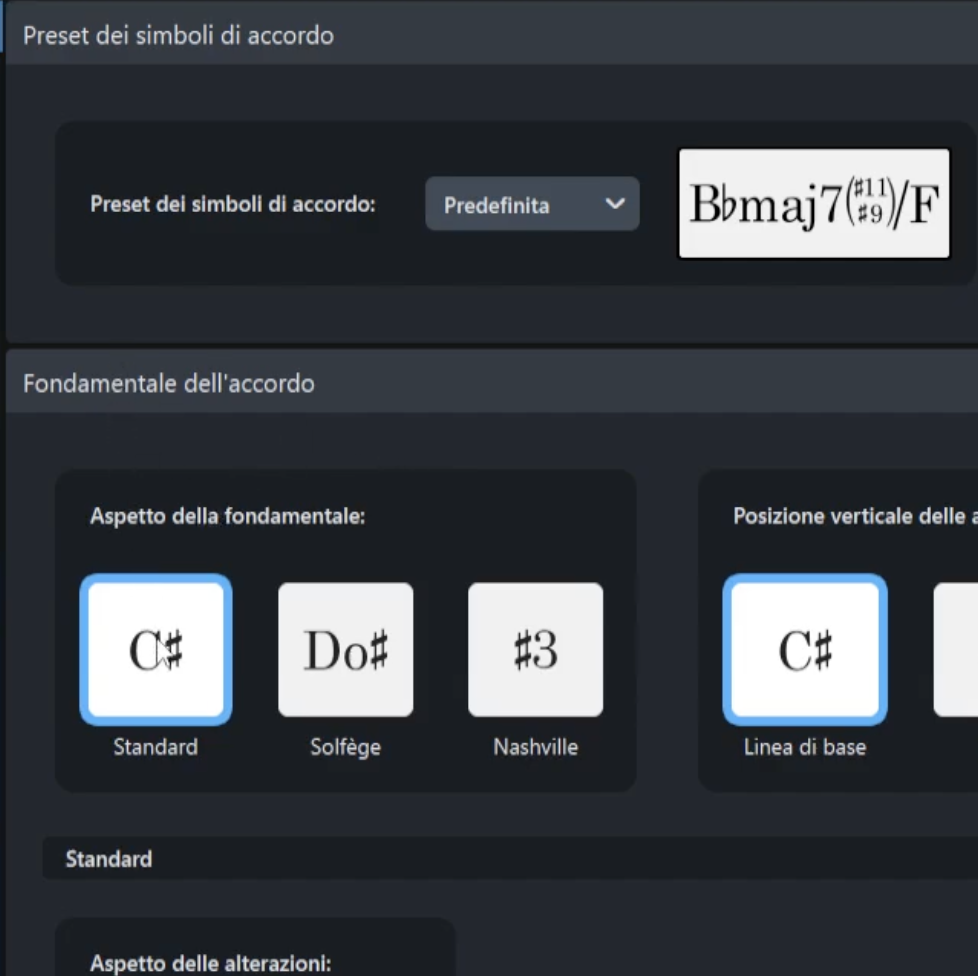Viewport: 978px width, 976px height.
Task: Select the Standard C♯ root appearance tile
Action: point(156,649)
